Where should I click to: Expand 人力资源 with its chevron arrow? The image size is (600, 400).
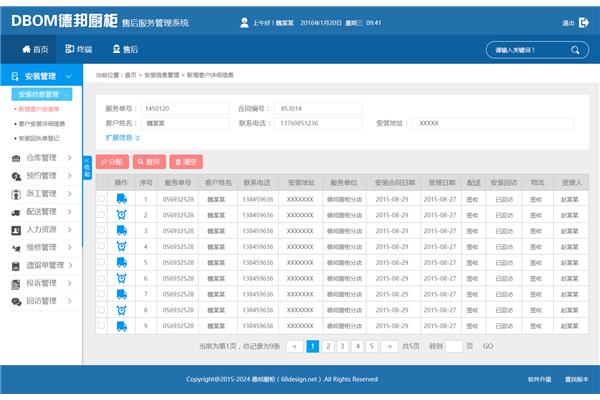70,229
